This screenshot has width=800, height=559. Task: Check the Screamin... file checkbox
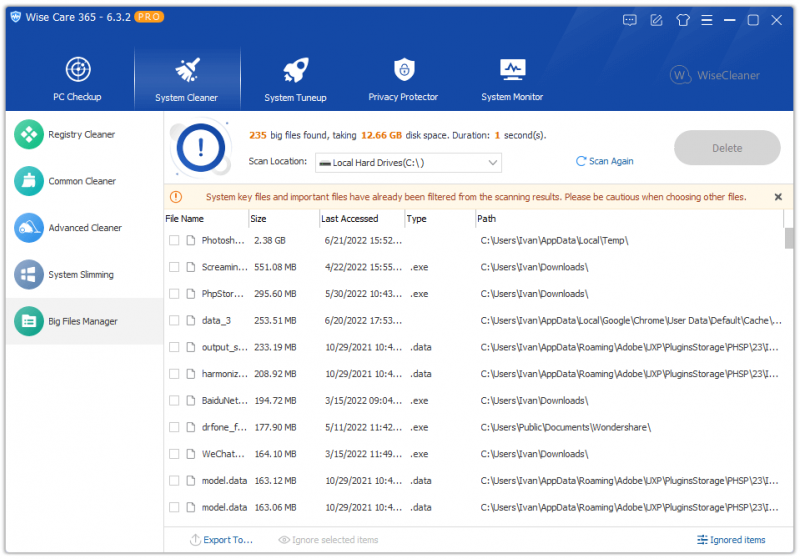pyautogui.click(x=174, y=267)
